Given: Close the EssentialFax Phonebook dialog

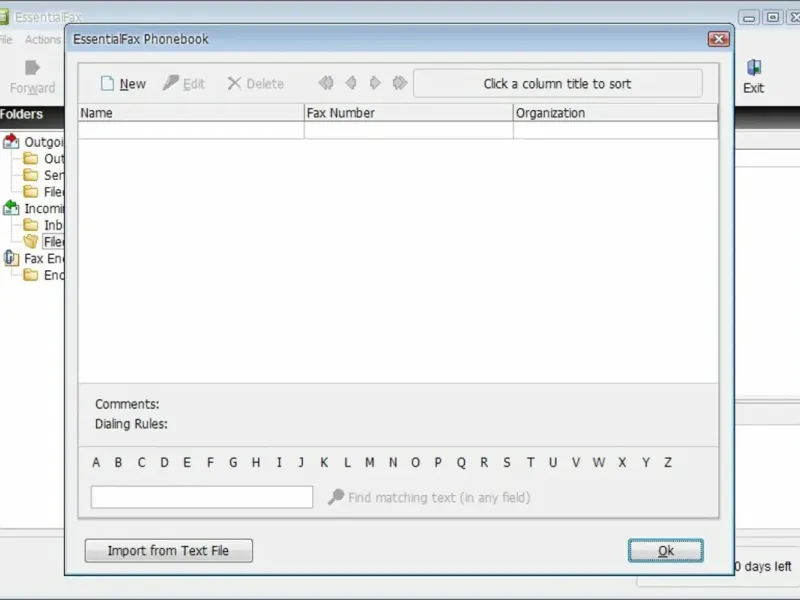Looking at the screenshot, I should [x=718, y=39].
